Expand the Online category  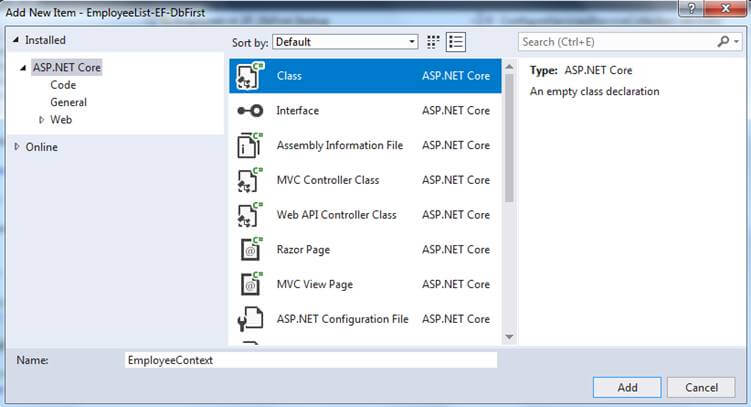tap(17, 147)
